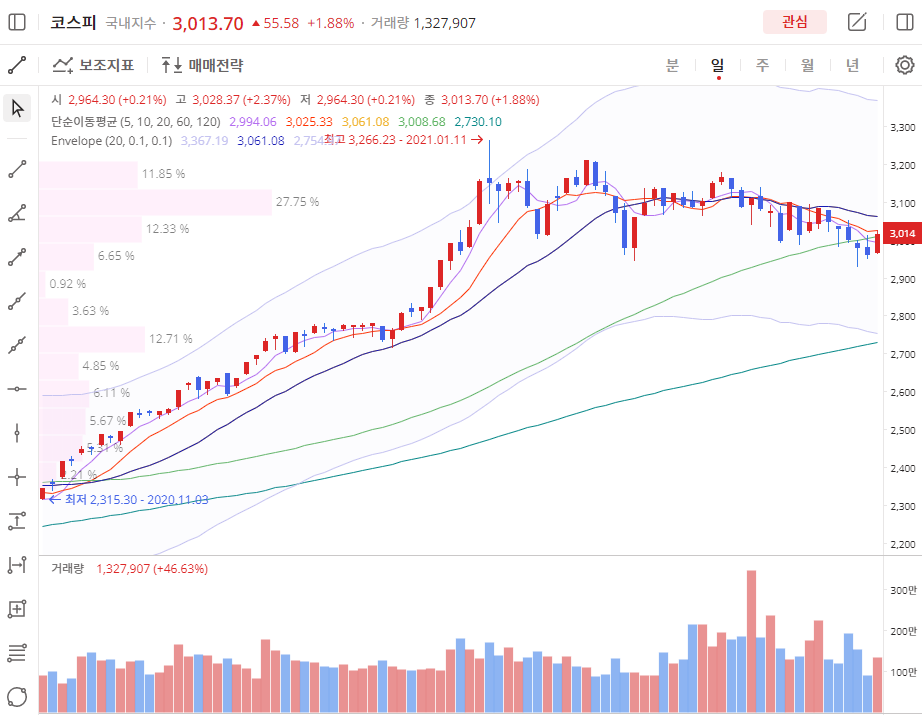Screen dimensions: 922x715
Task: Switch to 일 daily chart
Action: [717, 65]
